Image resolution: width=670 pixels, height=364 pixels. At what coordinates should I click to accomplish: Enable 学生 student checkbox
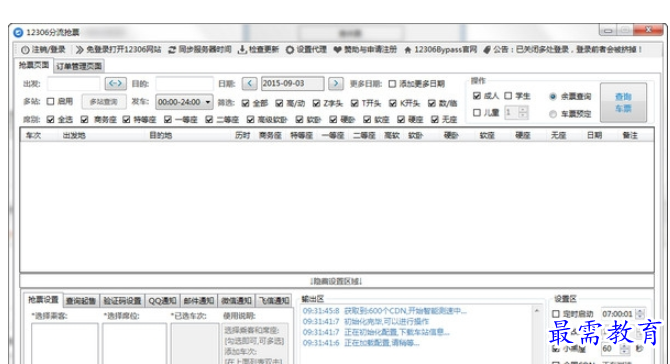point(508,96)
